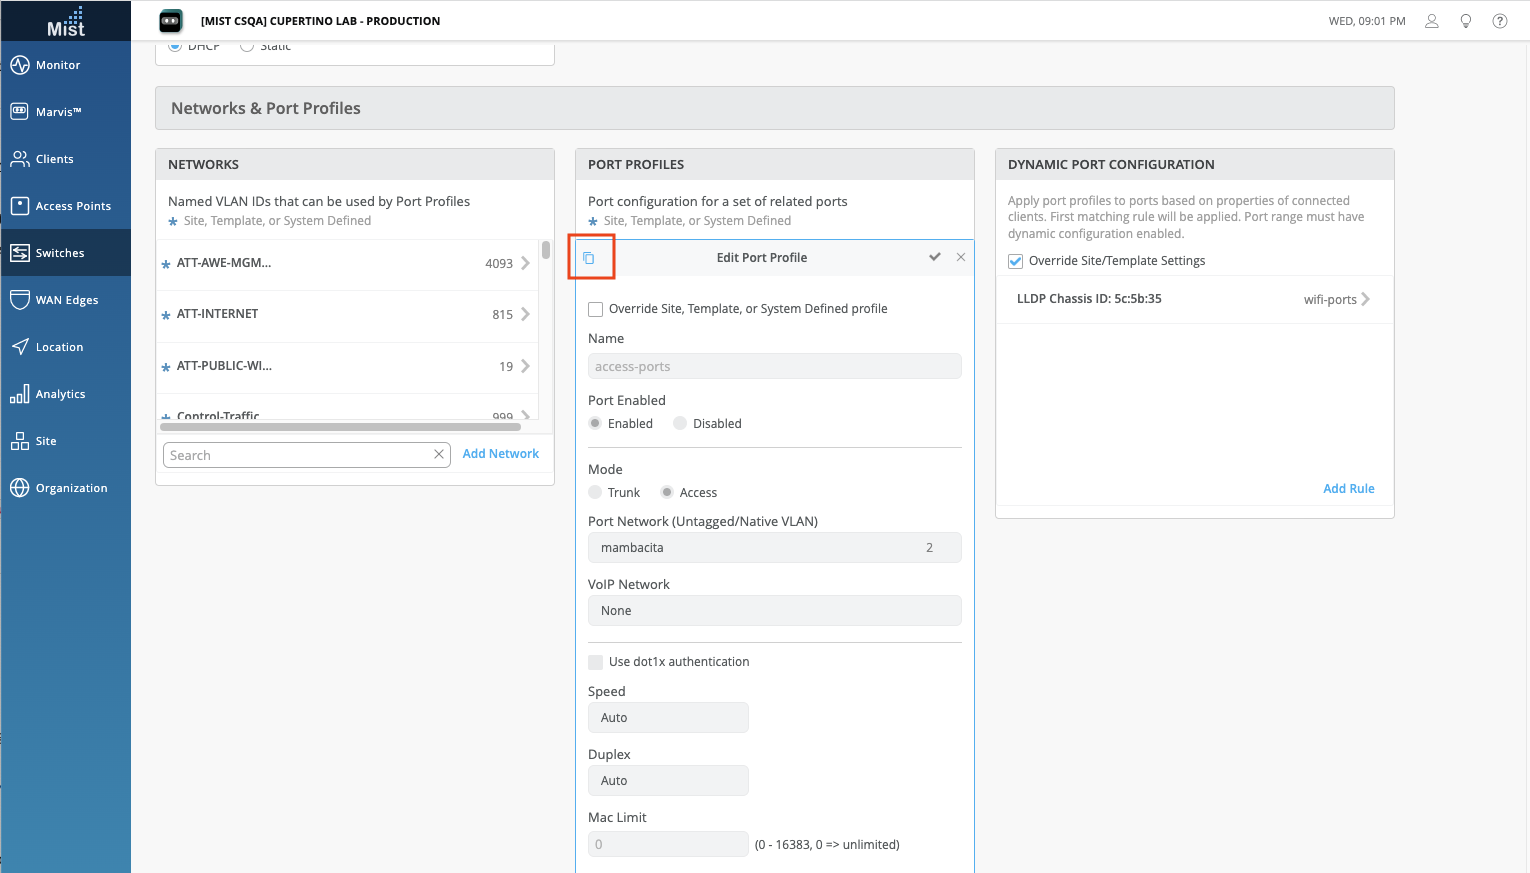The image size is (1530, 873).
Task: Uncheck Override Site/Template Settings
Action: click(x=1016, y=261)
